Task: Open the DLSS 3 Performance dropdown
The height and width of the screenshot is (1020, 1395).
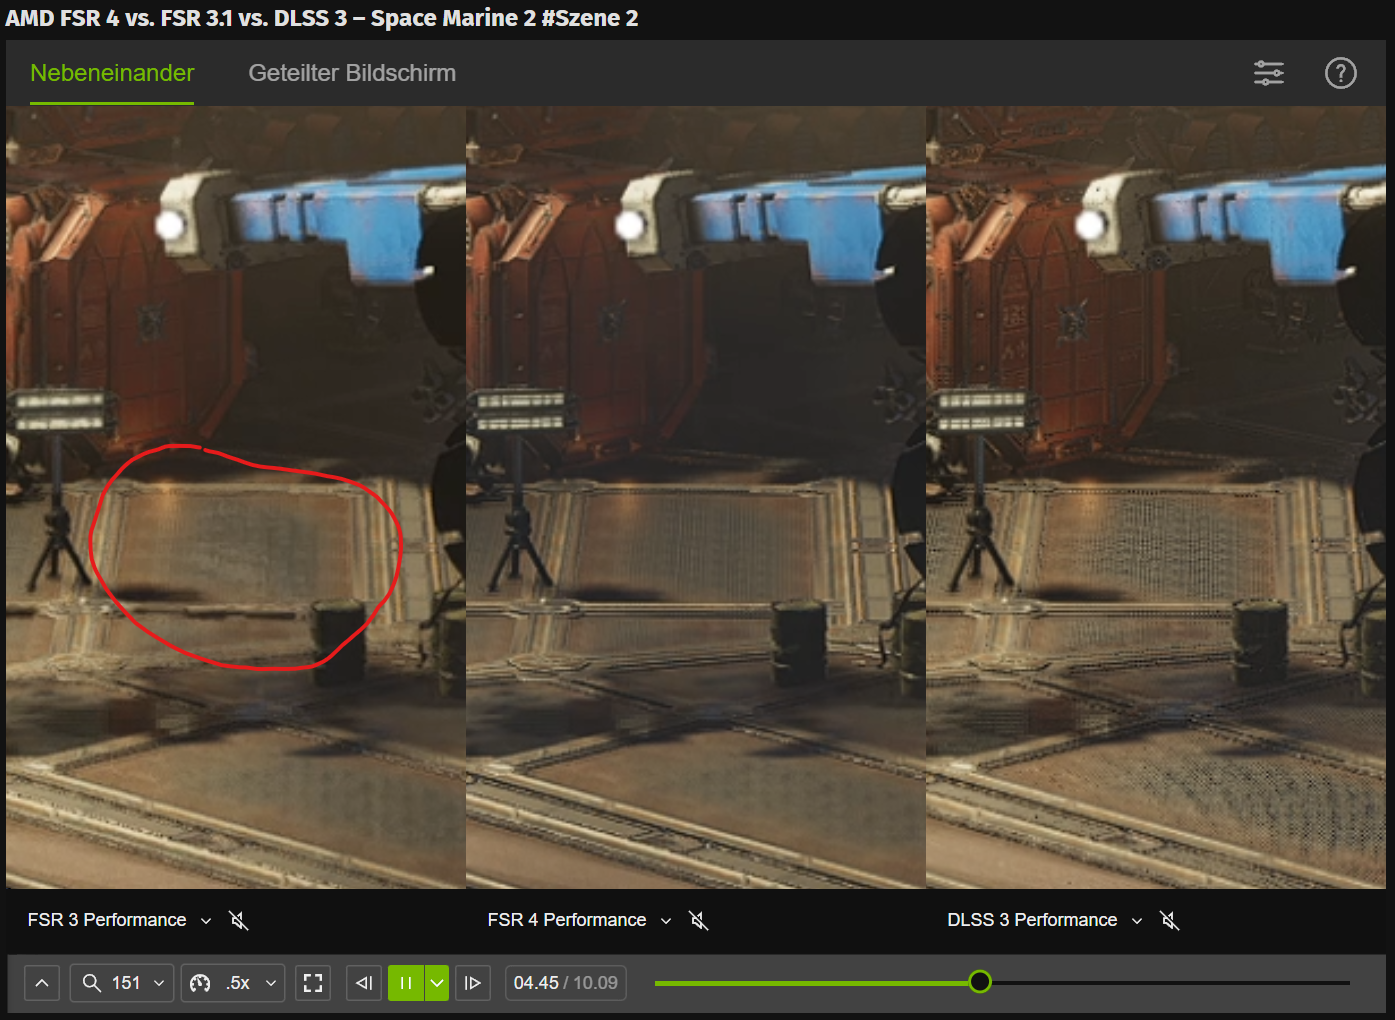Action: coord(1045,920)
